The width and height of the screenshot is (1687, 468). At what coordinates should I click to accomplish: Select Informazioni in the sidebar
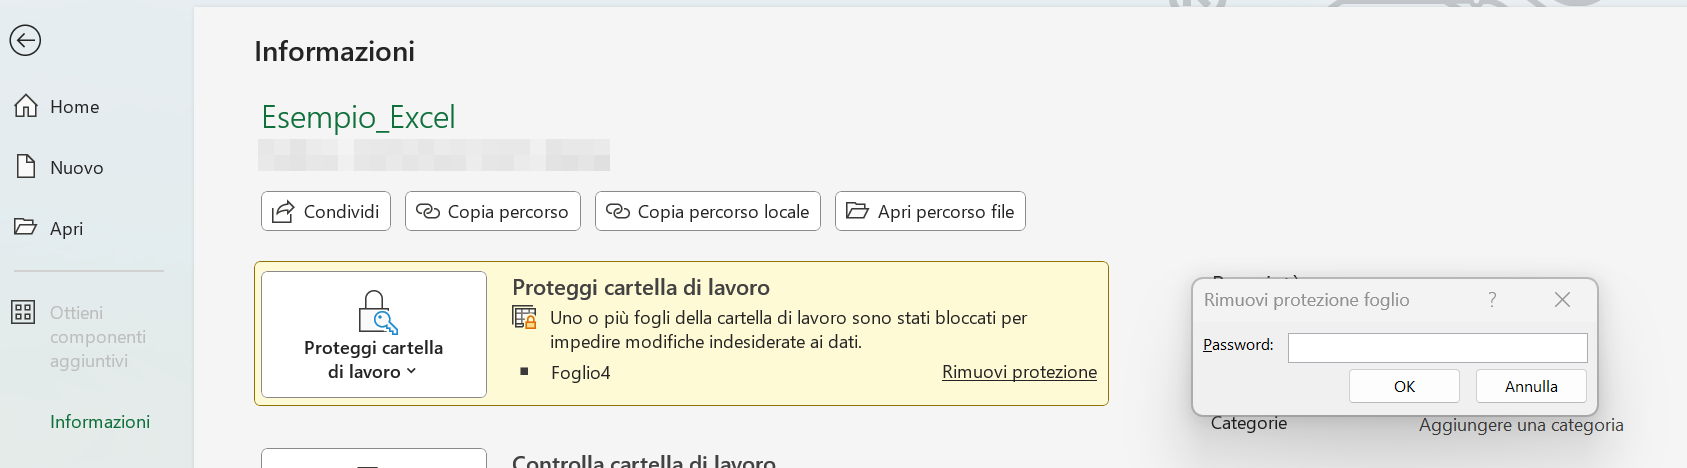coord(100,422)
